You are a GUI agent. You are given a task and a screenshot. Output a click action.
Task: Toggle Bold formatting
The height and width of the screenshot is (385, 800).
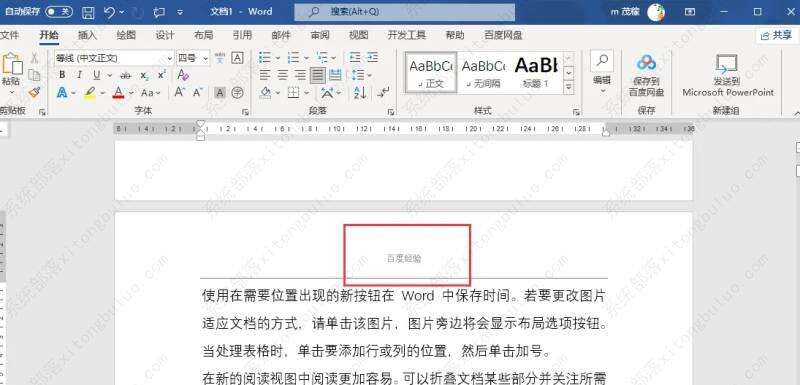(62, 75)
